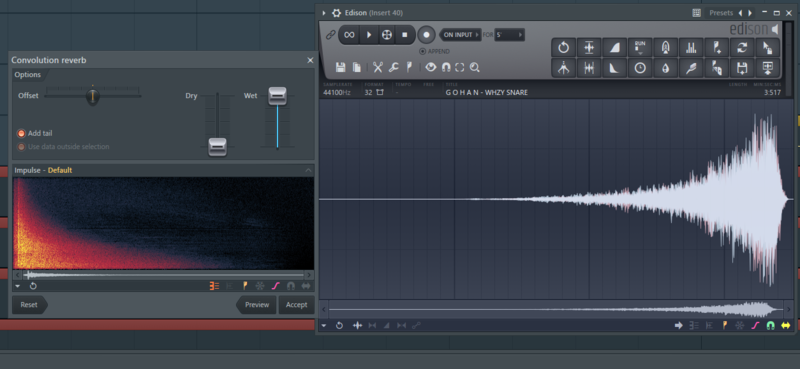The height and width of the screenshot is (369, 800).
Task: Open the Presets menu in Edison
Action: click(721, 13)
